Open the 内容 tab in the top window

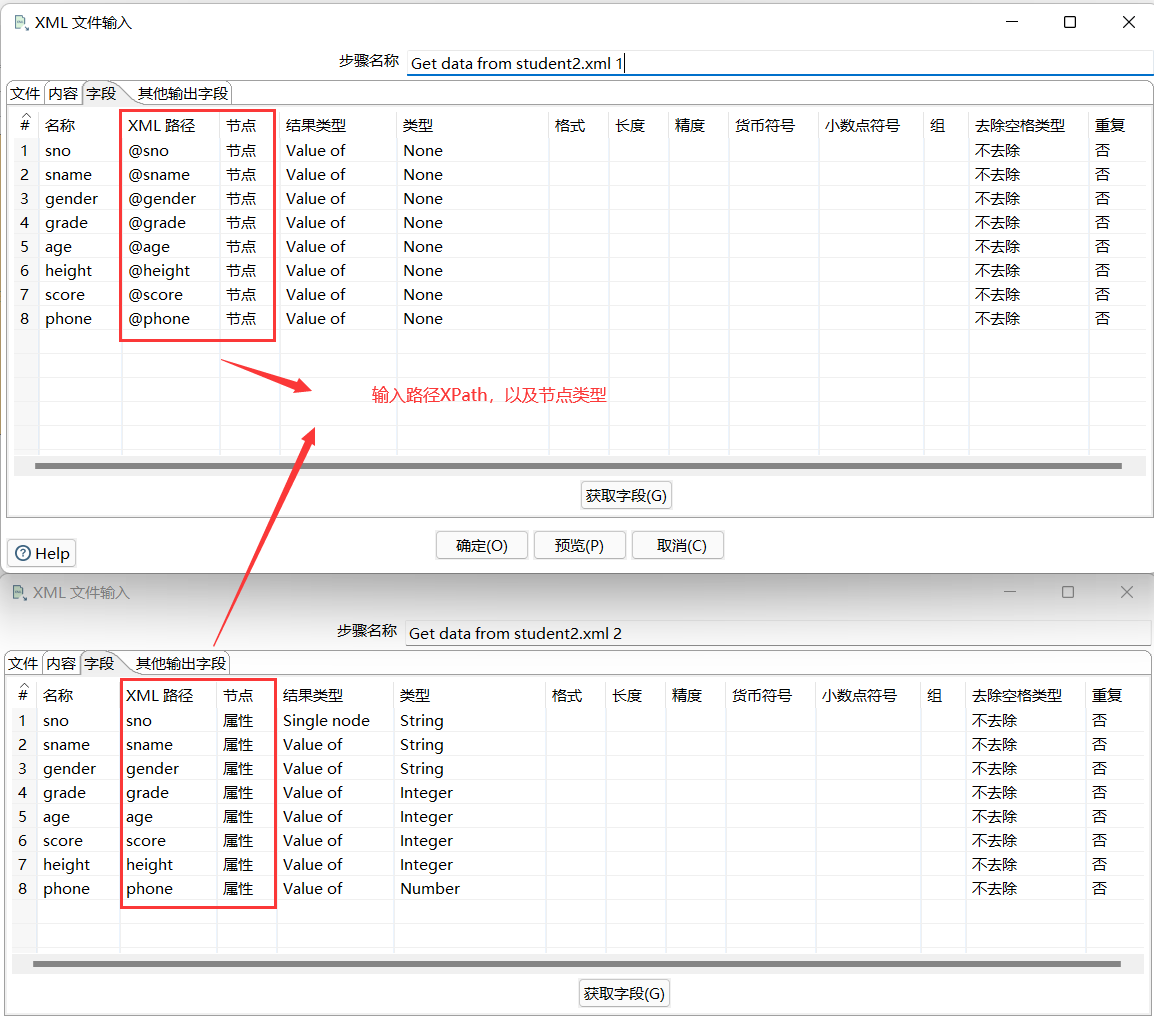pyautogui.click(x=63, y=93)
